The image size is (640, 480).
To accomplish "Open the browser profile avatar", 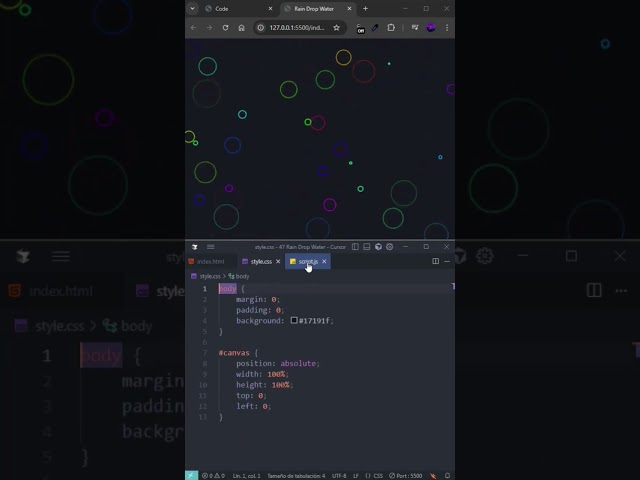I will (431, 28).
